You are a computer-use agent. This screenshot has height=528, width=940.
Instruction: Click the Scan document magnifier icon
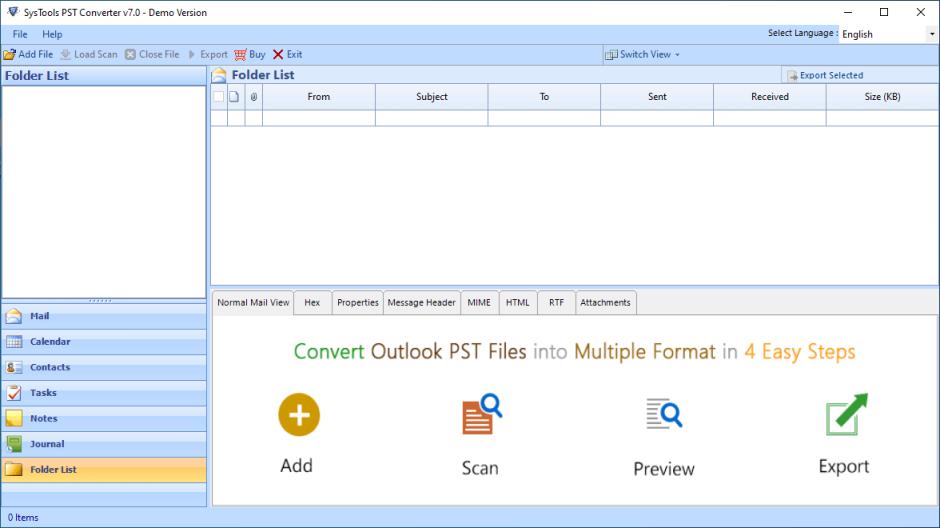click(481, 414)
